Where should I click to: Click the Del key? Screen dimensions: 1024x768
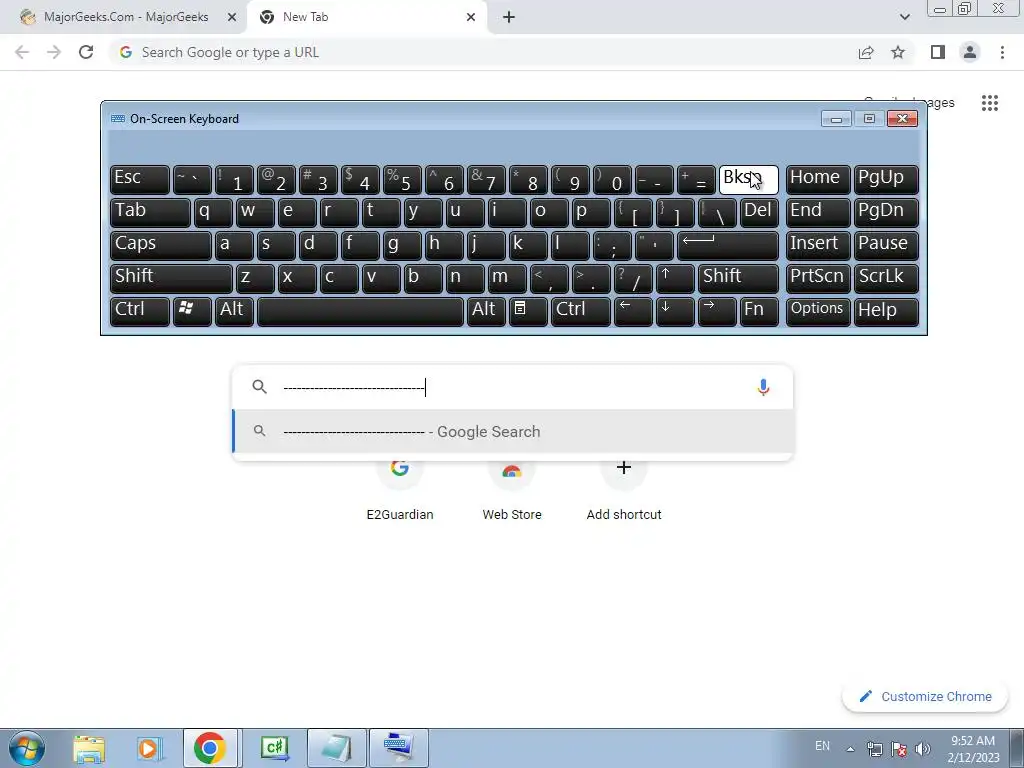[759, 212]
